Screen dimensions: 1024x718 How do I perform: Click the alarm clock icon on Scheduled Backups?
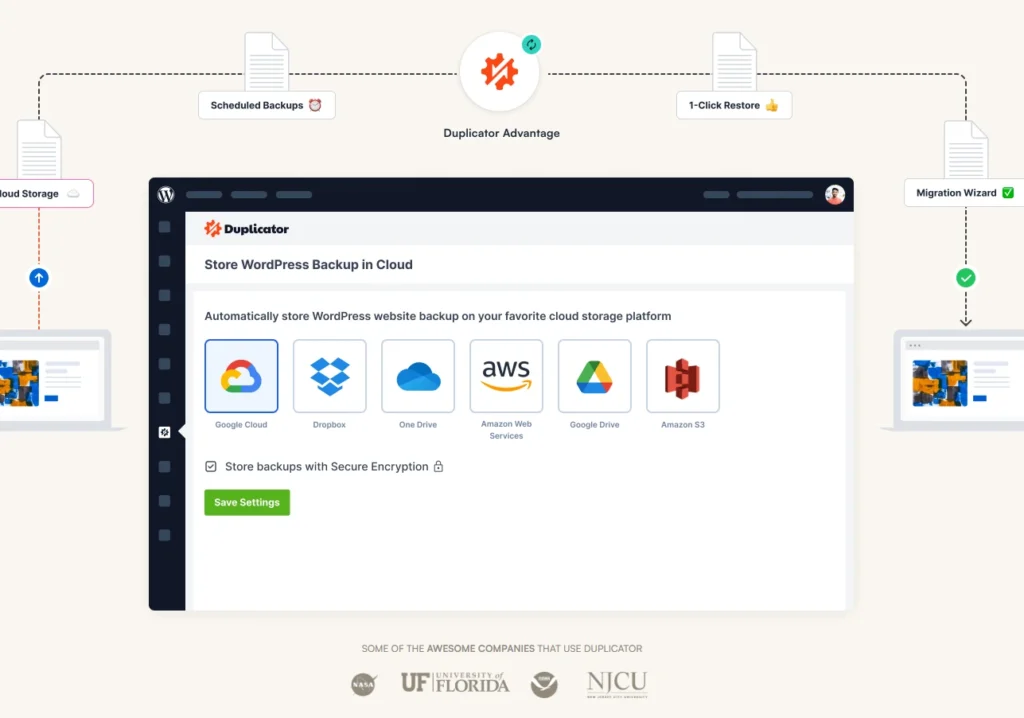pyautogui.click(x=315, y=105)
